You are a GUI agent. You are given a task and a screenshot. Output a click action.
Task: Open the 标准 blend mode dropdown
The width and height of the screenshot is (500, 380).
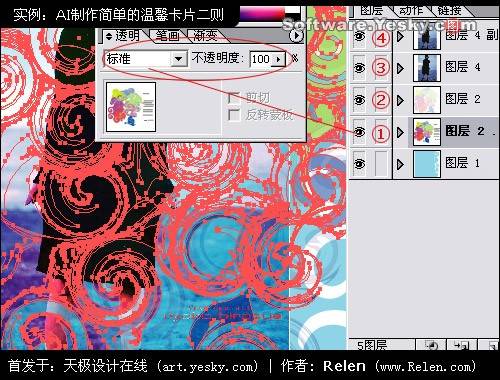(179, 59)
